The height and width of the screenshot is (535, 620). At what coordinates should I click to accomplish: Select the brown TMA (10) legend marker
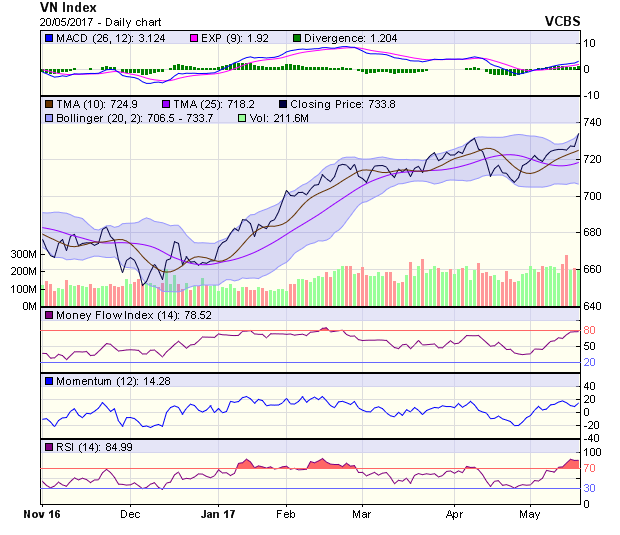49,103
